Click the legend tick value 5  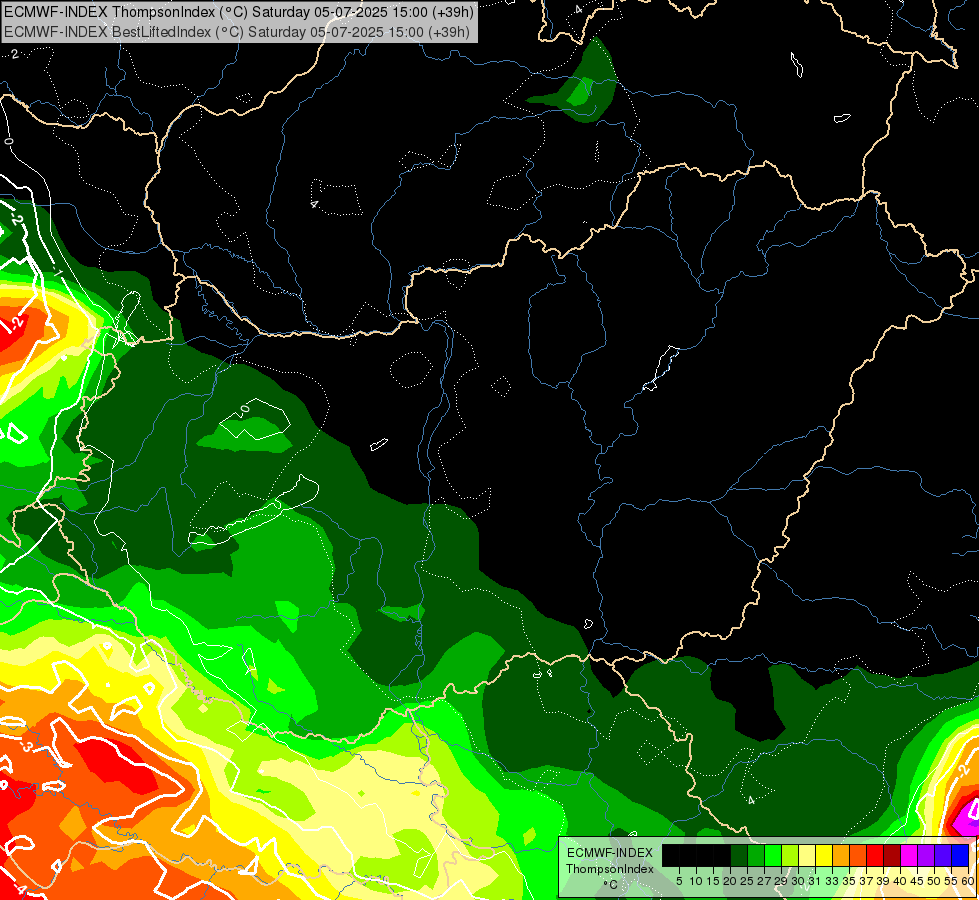[679, 881]
